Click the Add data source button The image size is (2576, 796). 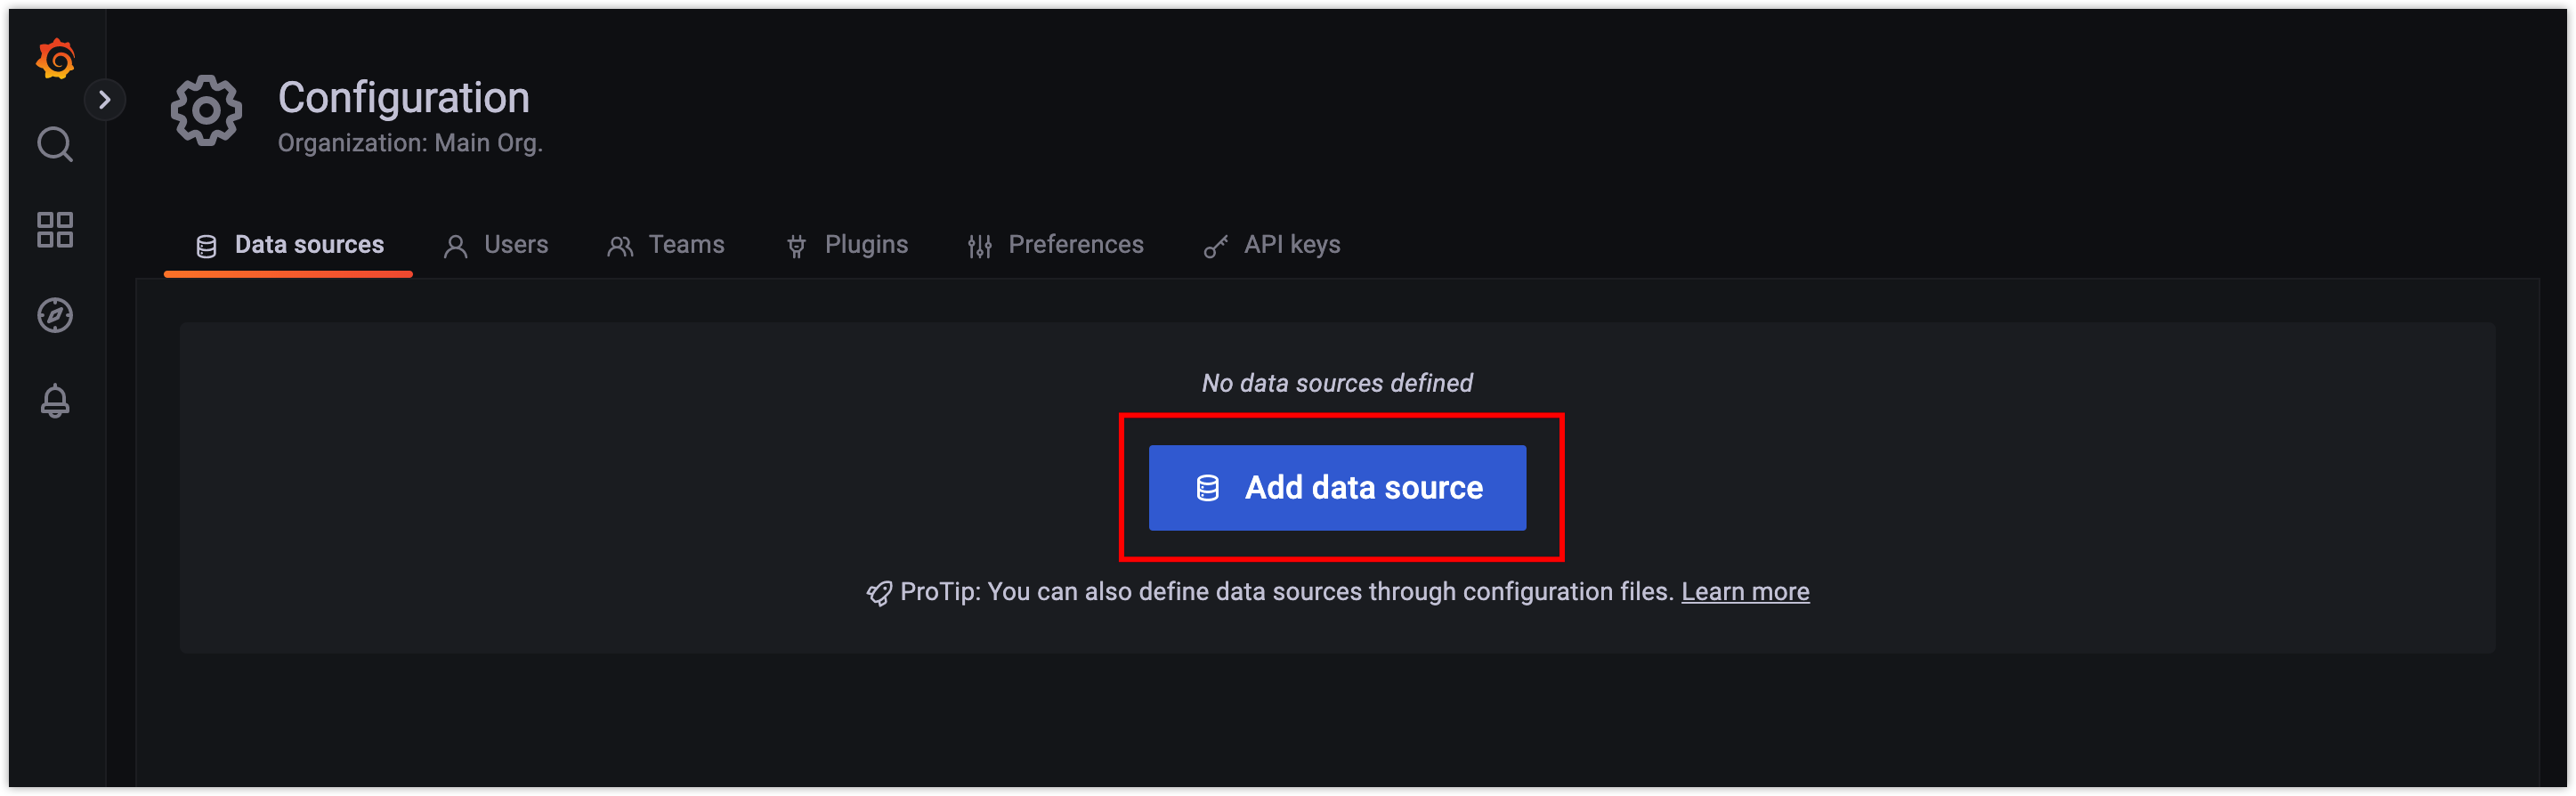click(x=1337, y=488)
